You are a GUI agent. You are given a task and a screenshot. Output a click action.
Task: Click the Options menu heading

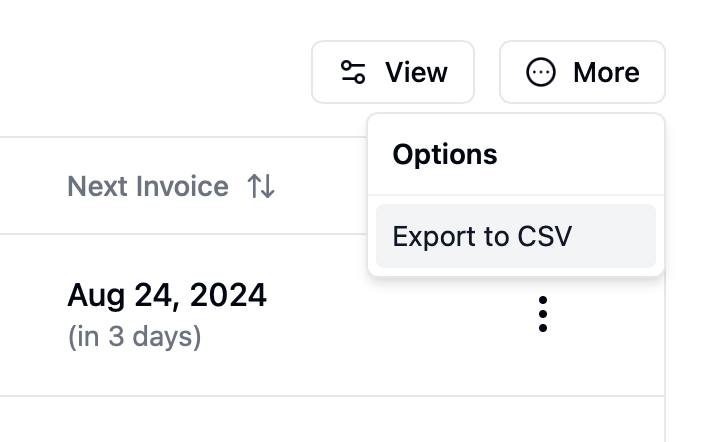coord(445,155)
